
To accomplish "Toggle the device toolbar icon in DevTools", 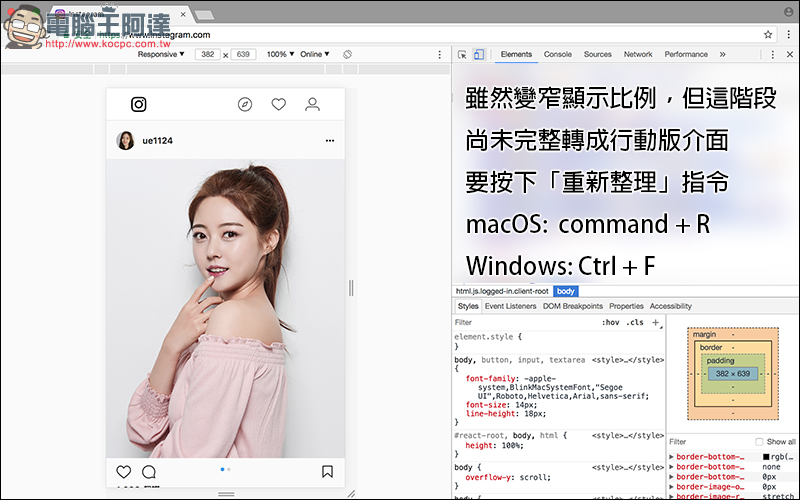I will click(479, 54).
